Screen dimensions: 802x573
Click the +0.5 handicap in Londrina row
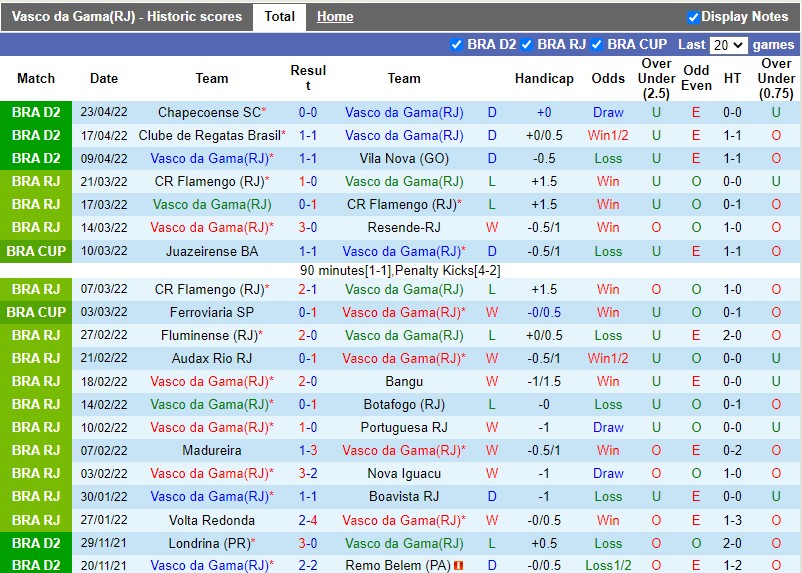544,543
